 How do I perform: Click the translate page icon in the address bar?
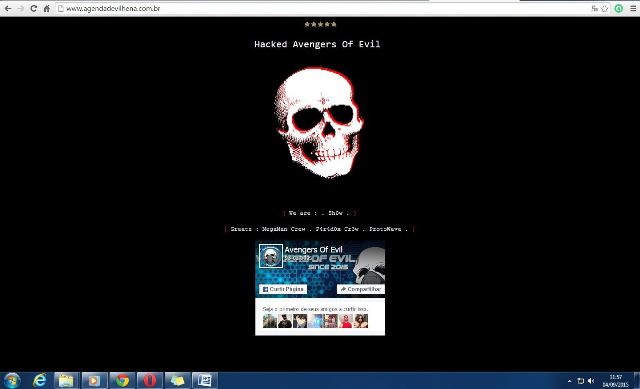(x=595, y=8)
